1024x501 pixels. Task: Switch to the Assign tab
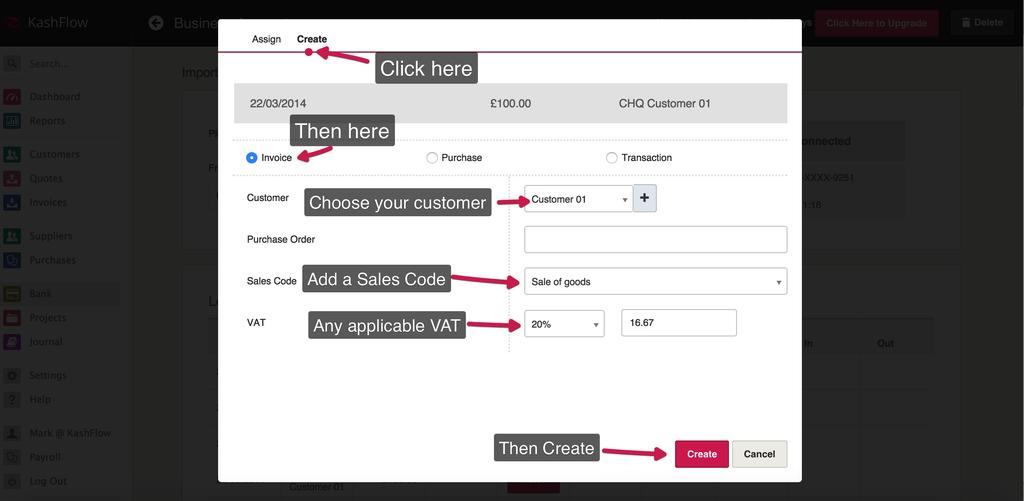(266, 39)
